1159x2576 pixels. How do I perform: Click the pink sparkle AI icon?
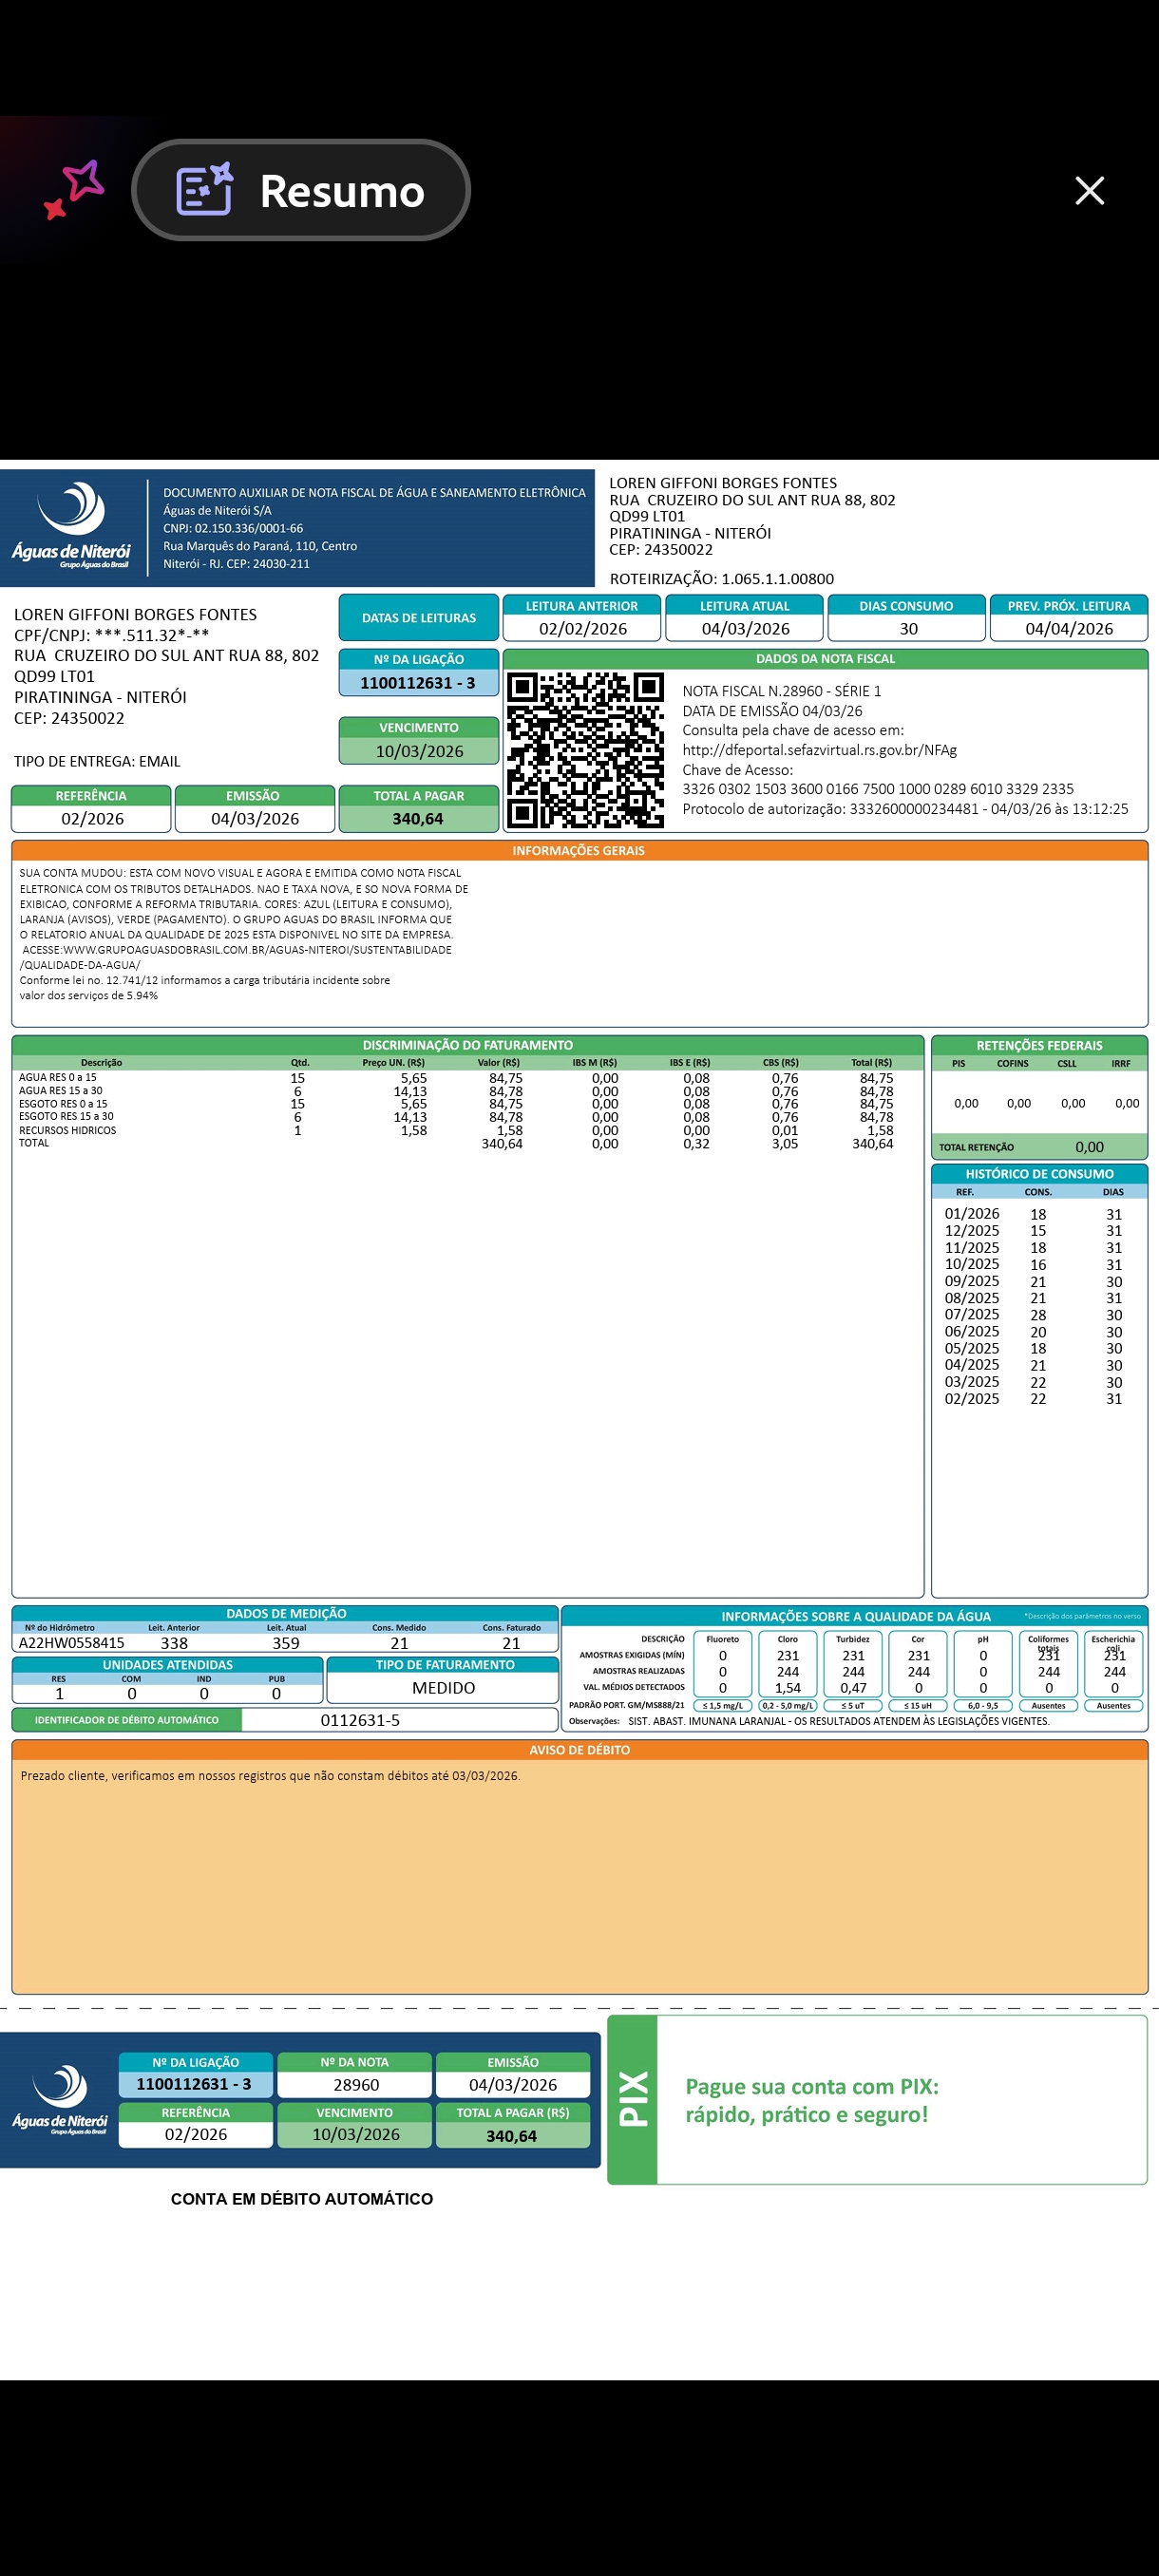tap(74, 189)
